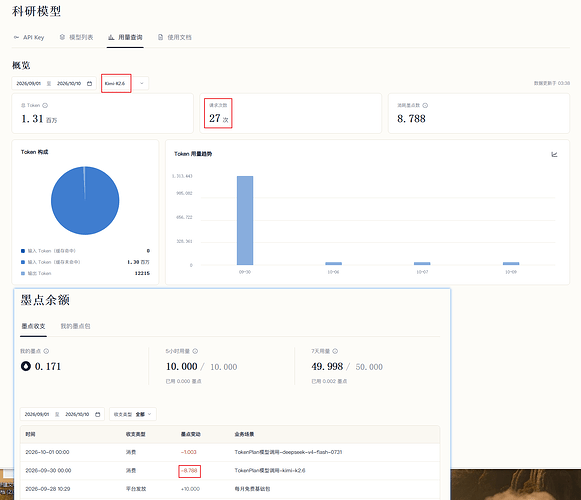The image size is (581, 500).
Task: Expand the 收支类型 全部 filter dropdown
Action: (133, 414)
